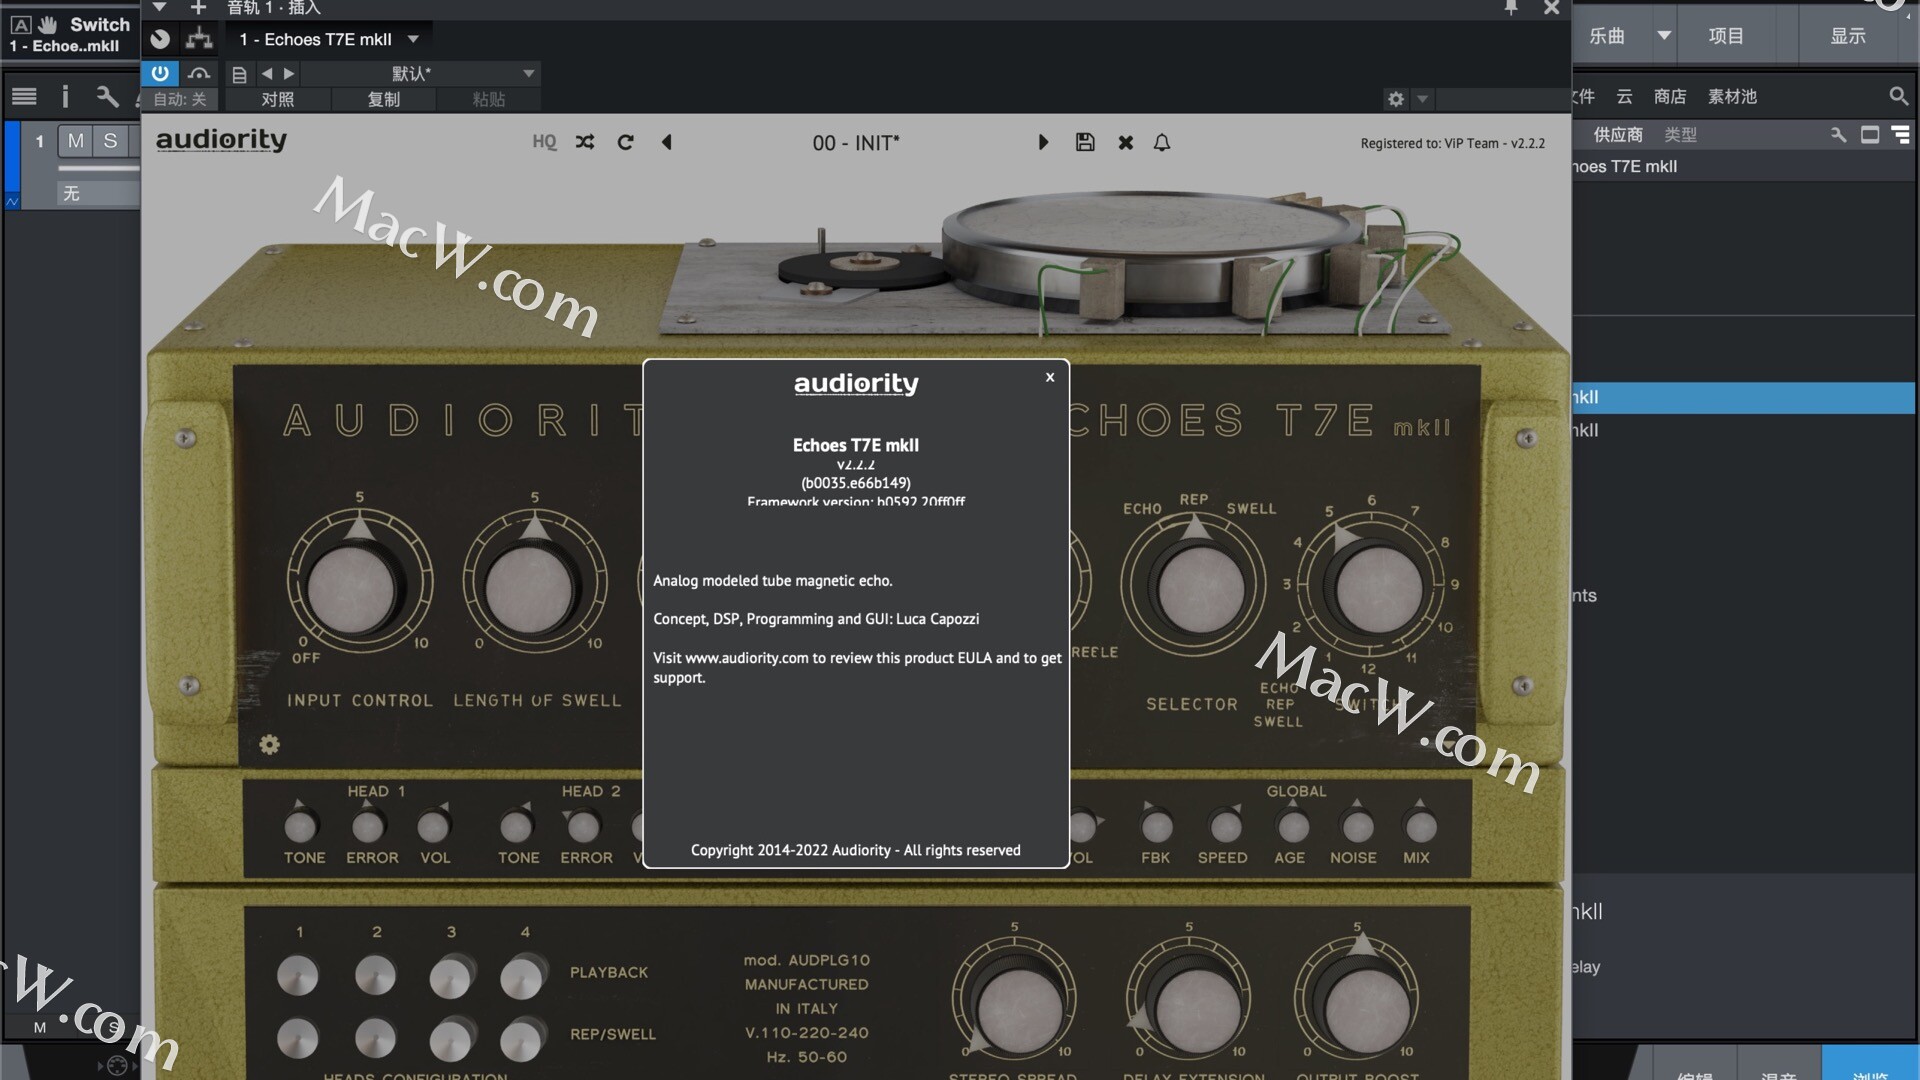Mute track 1 with the M button
The height and width of the screenshot is (1080, 1920).
[x=75, y=141]
